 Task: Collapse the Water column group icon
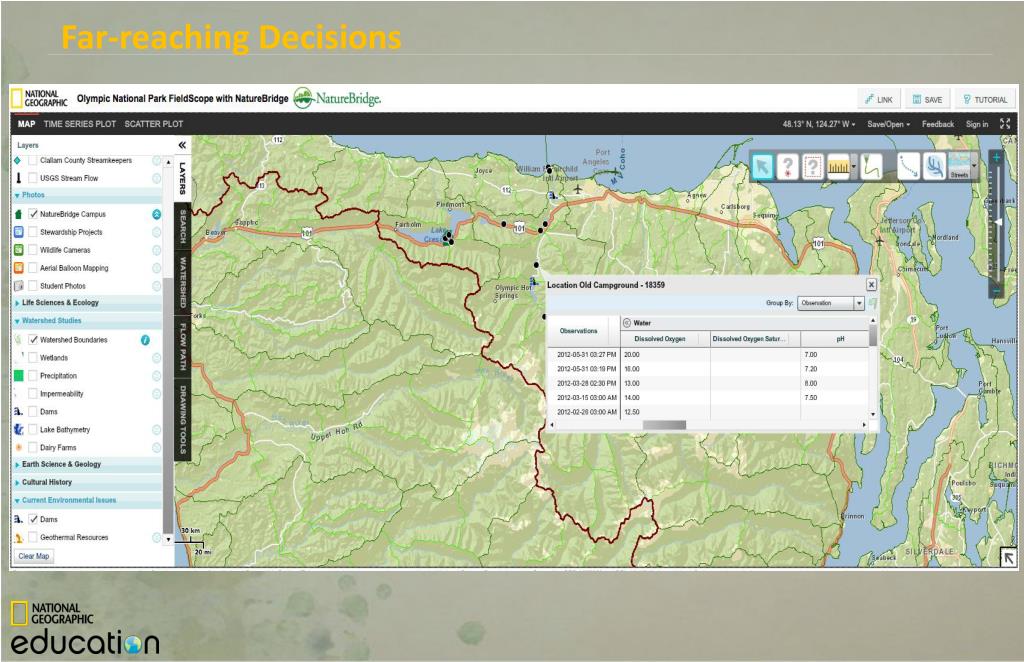tap(627, 323)
